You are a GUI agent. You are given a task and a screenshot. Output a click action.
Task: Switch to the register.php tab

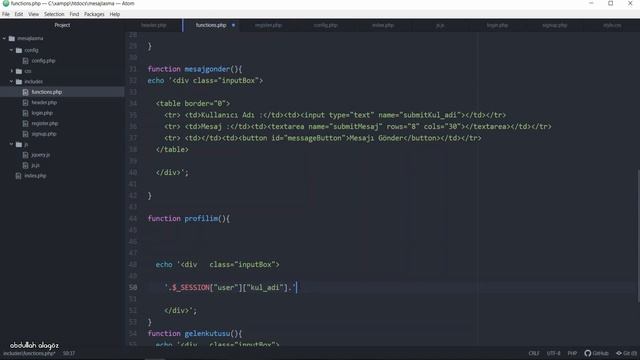pyautogui.click(x=268, y=25)
